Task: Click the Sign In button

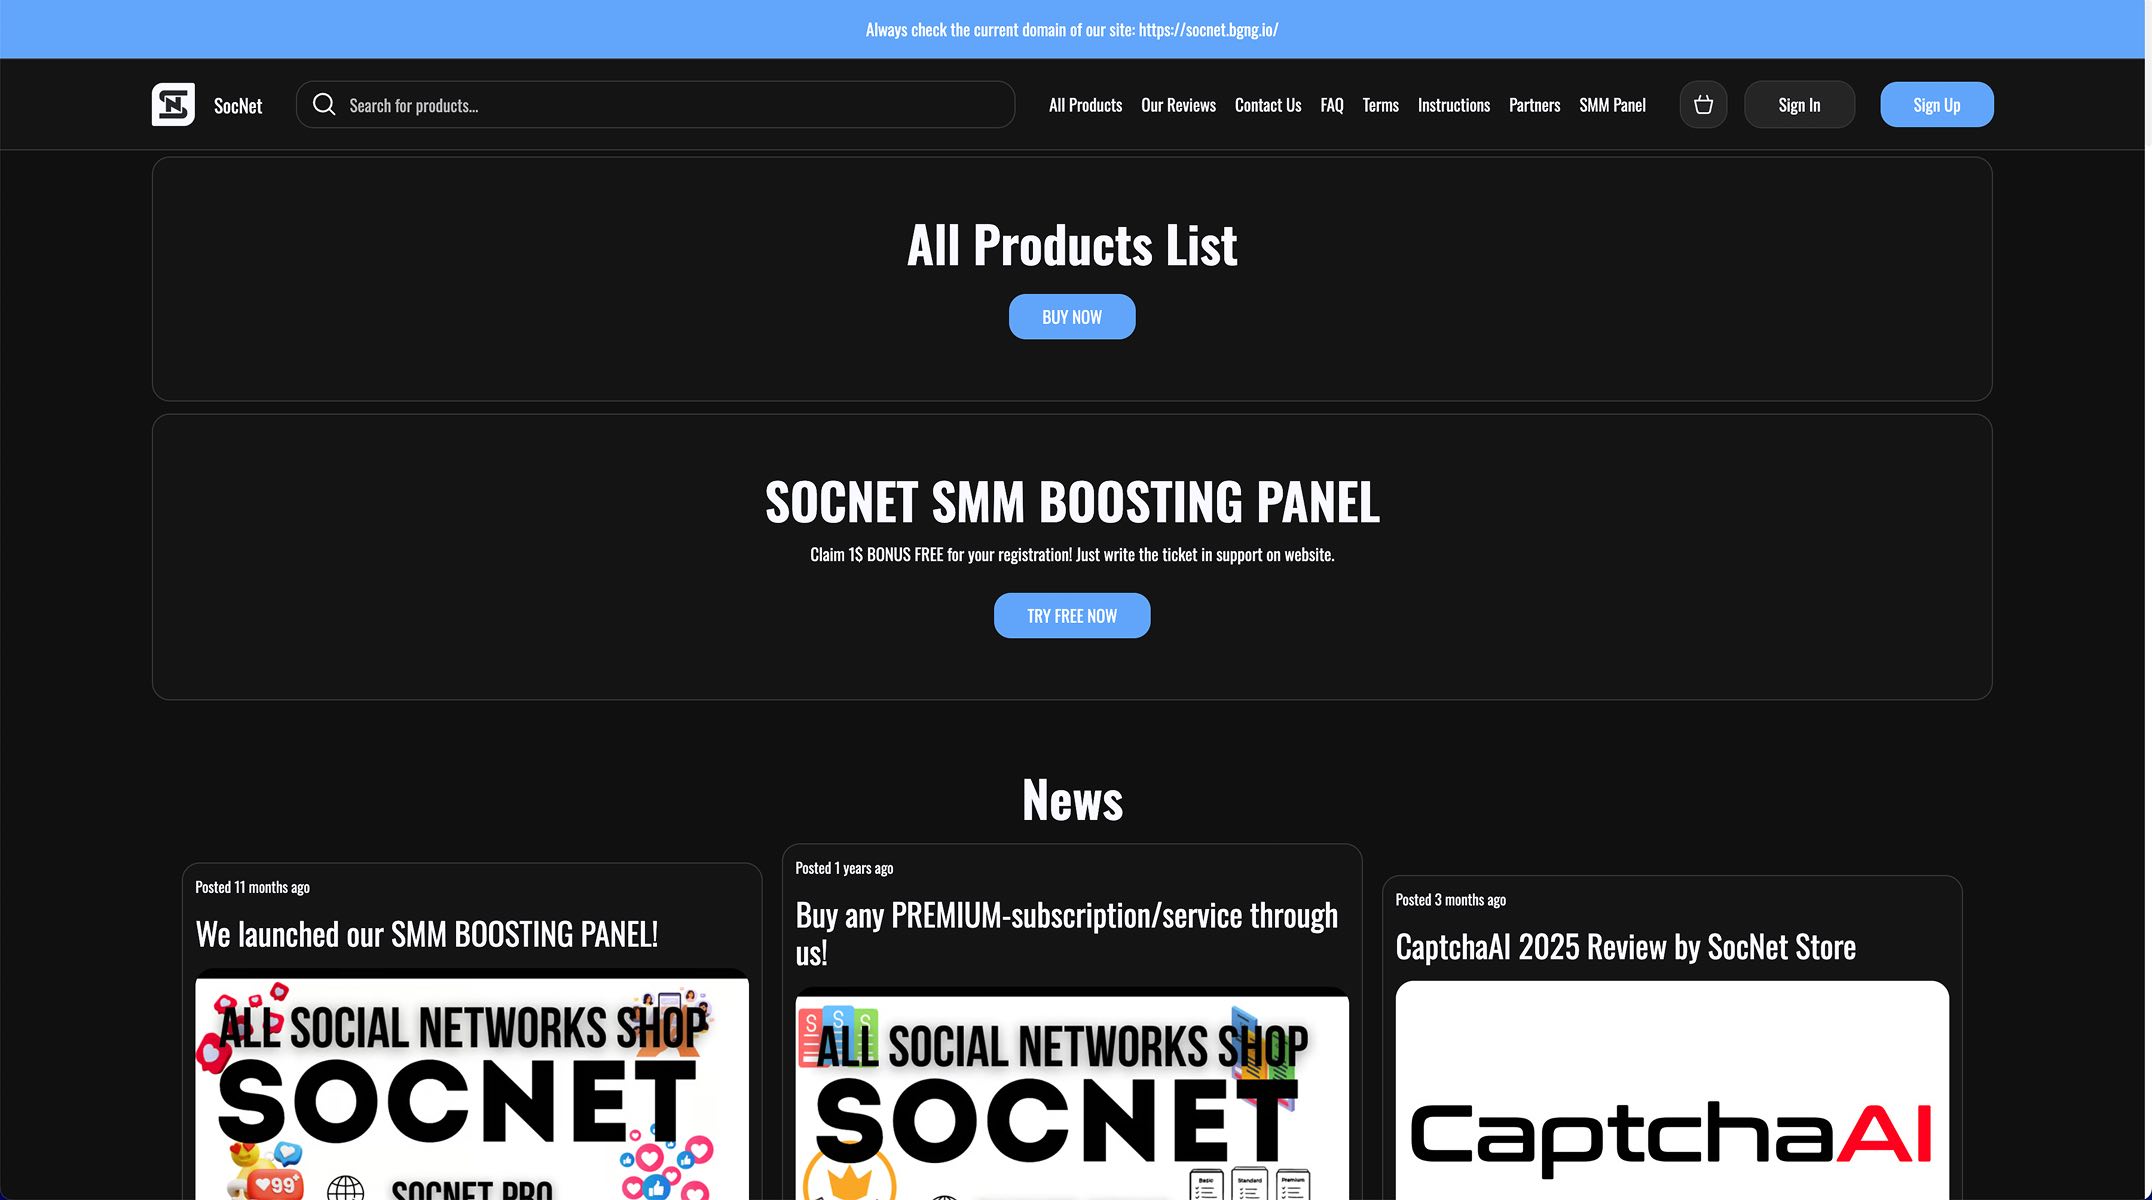Action: (1799, 104)
